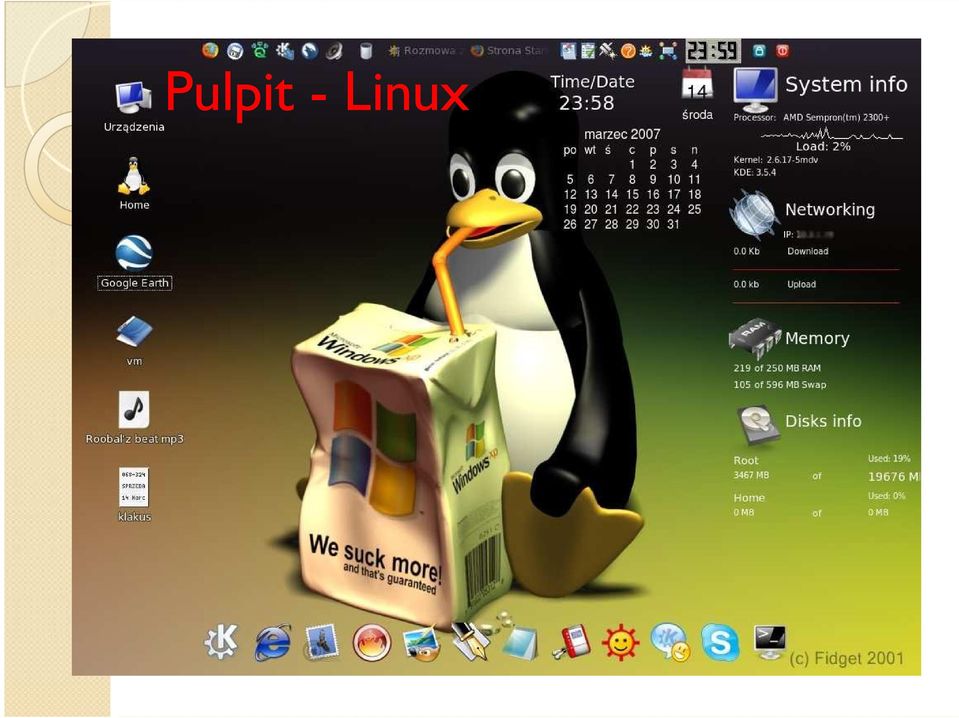
Task: Click the satellite icon in tray
Action: pos(607,51)
